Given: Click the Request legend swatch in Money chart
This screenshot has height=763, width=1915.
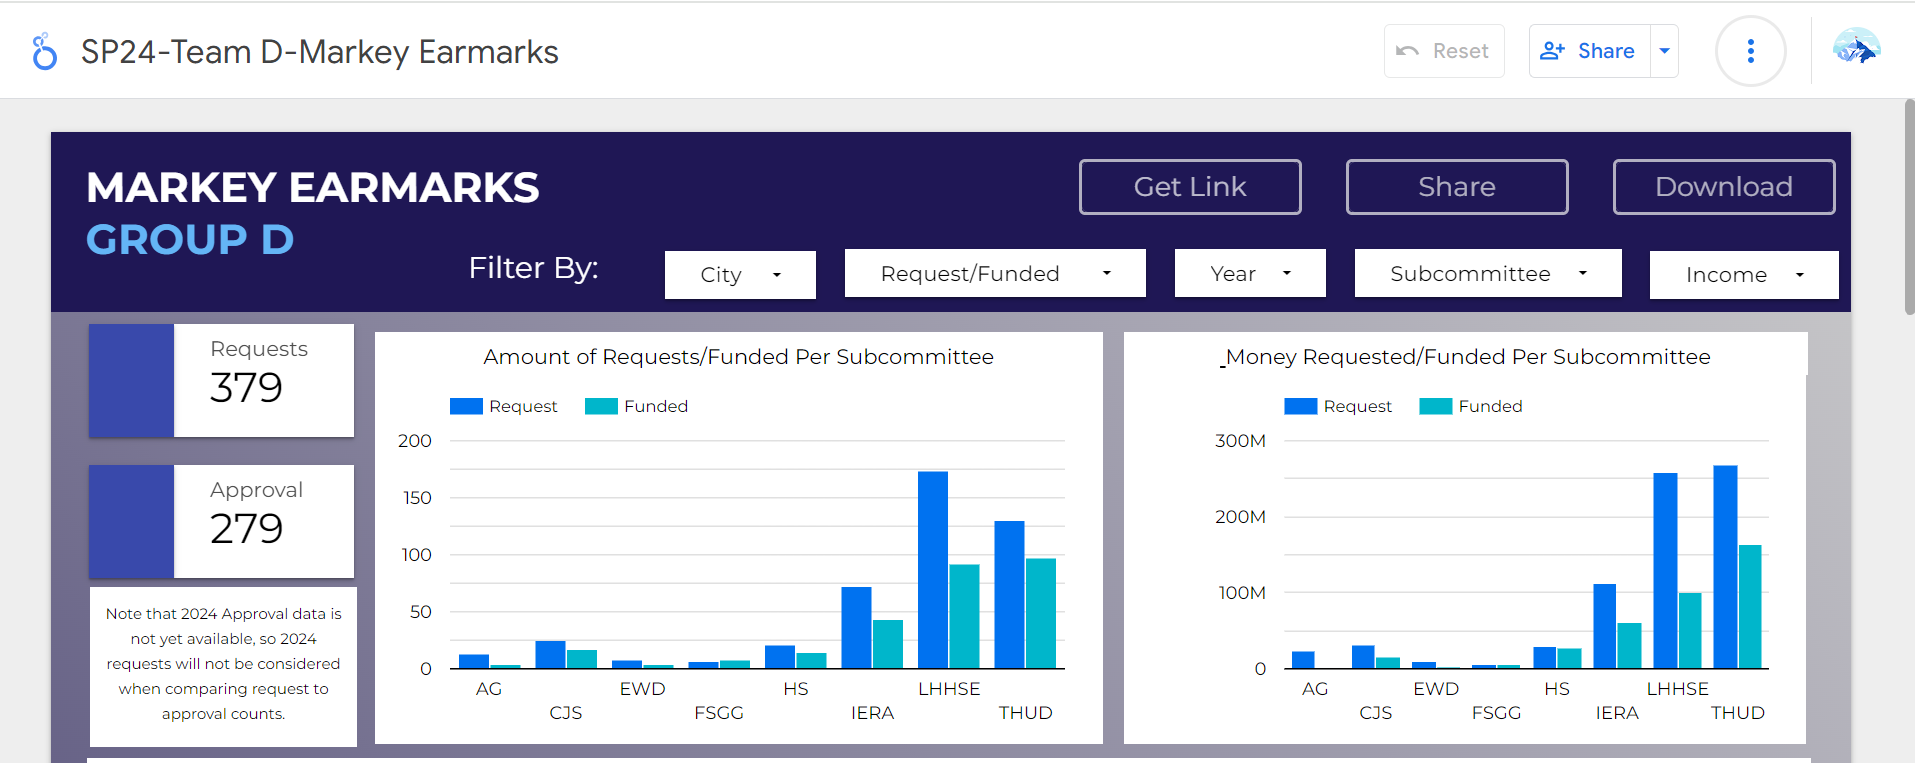Looking at the screenshot, I should (1300, 406).
